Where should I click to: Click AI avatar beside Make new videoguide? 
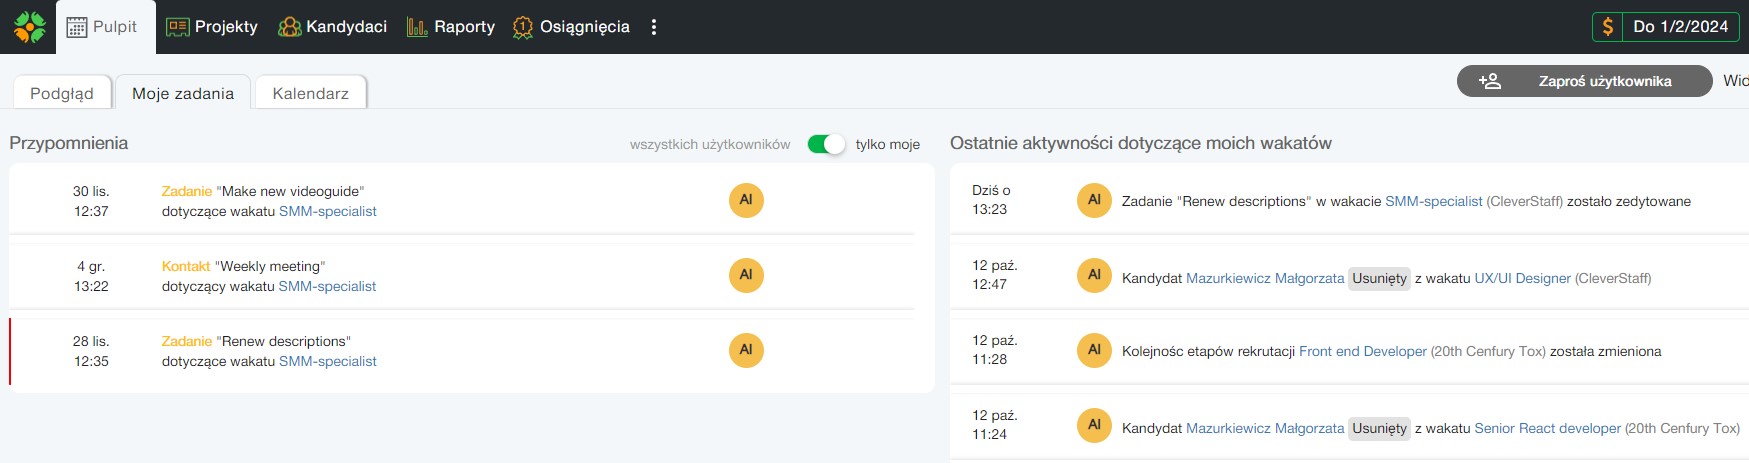[746, 200]
